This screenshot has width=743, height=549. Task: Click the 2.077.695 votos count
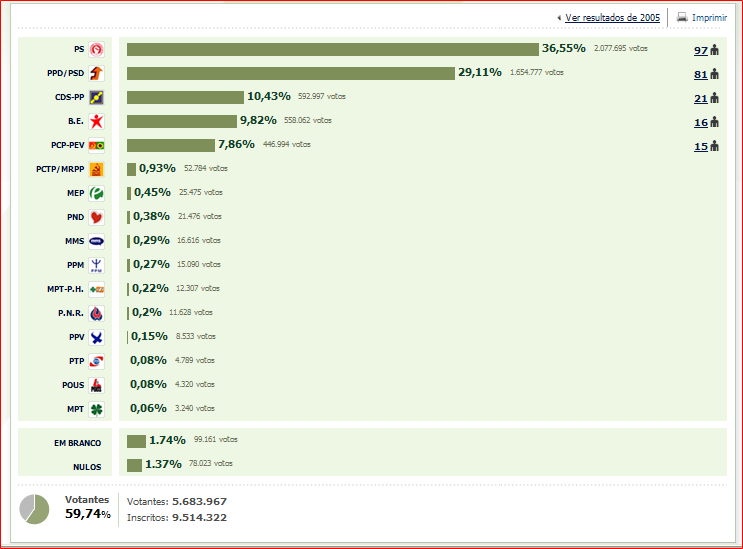coord(621,48)
